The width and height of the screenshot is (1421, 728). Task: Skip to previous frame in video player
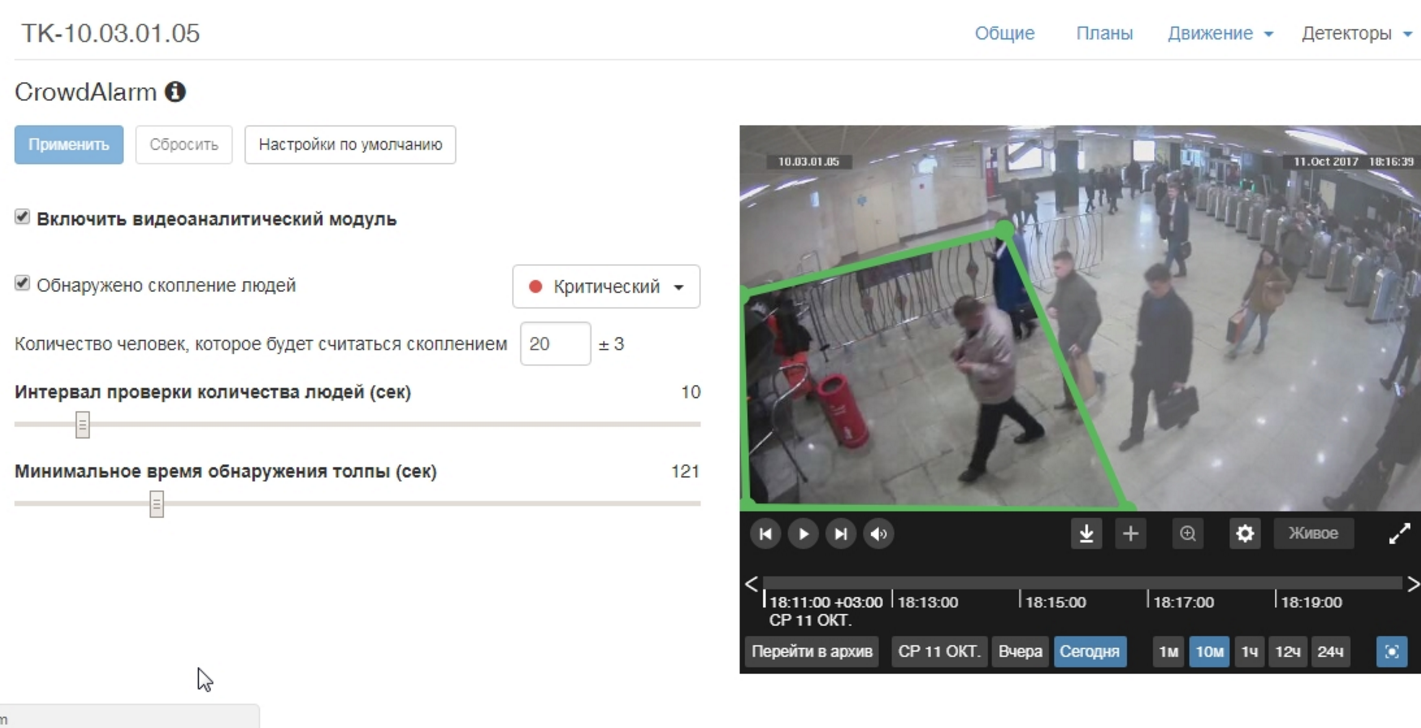765,534
